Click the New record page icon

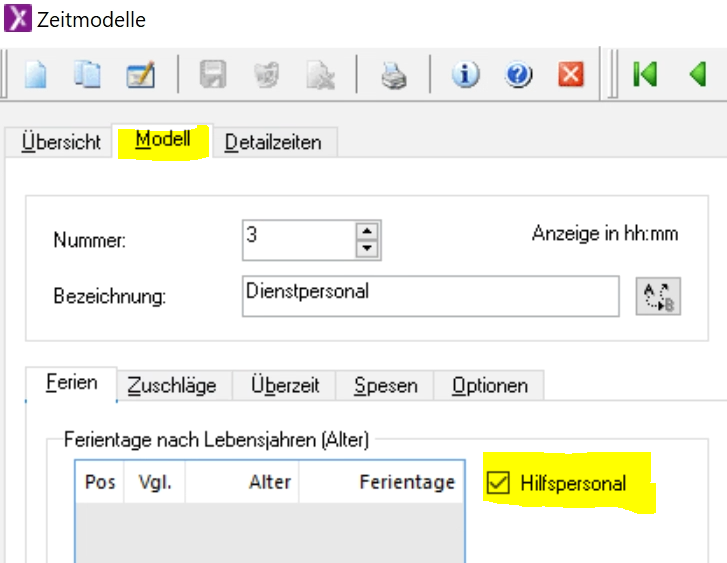pyautogui.click(x=37, y=76)
